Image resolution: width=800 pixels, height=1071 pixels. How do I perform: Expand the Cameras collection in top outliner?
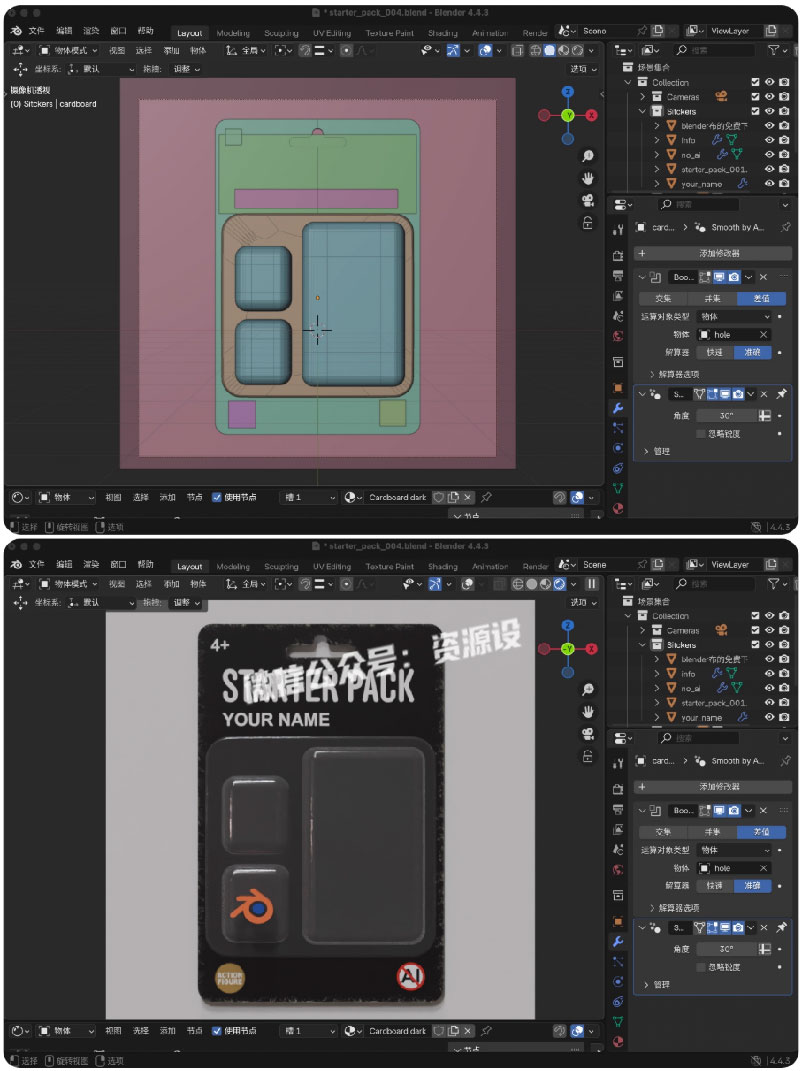(x=642, y=96)
